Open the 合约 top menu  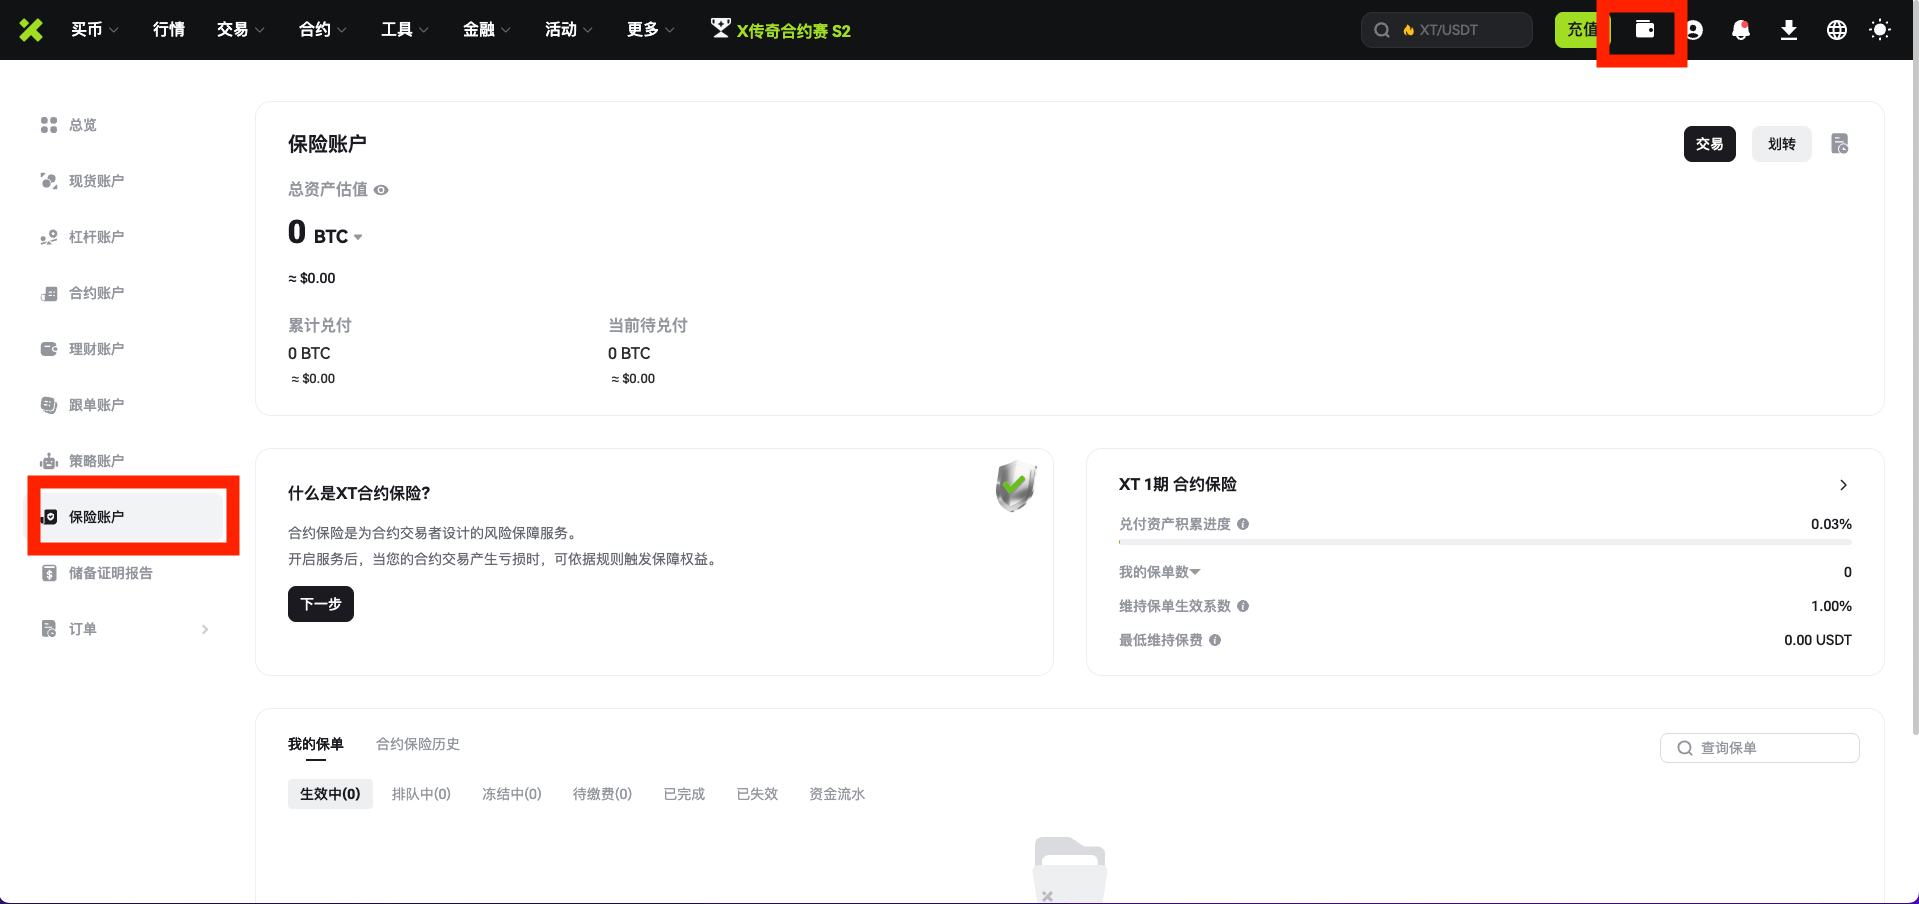[322, 30]
